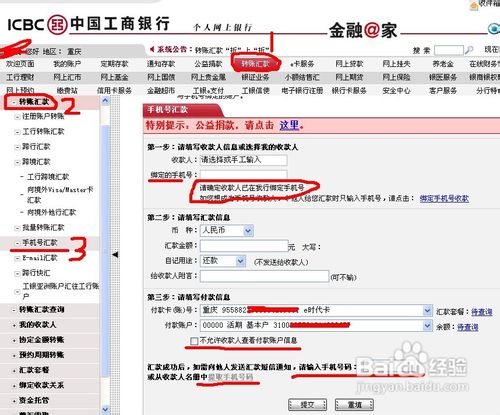
Task: Expand 转账汇款查询 section
Action: [14, 310]
